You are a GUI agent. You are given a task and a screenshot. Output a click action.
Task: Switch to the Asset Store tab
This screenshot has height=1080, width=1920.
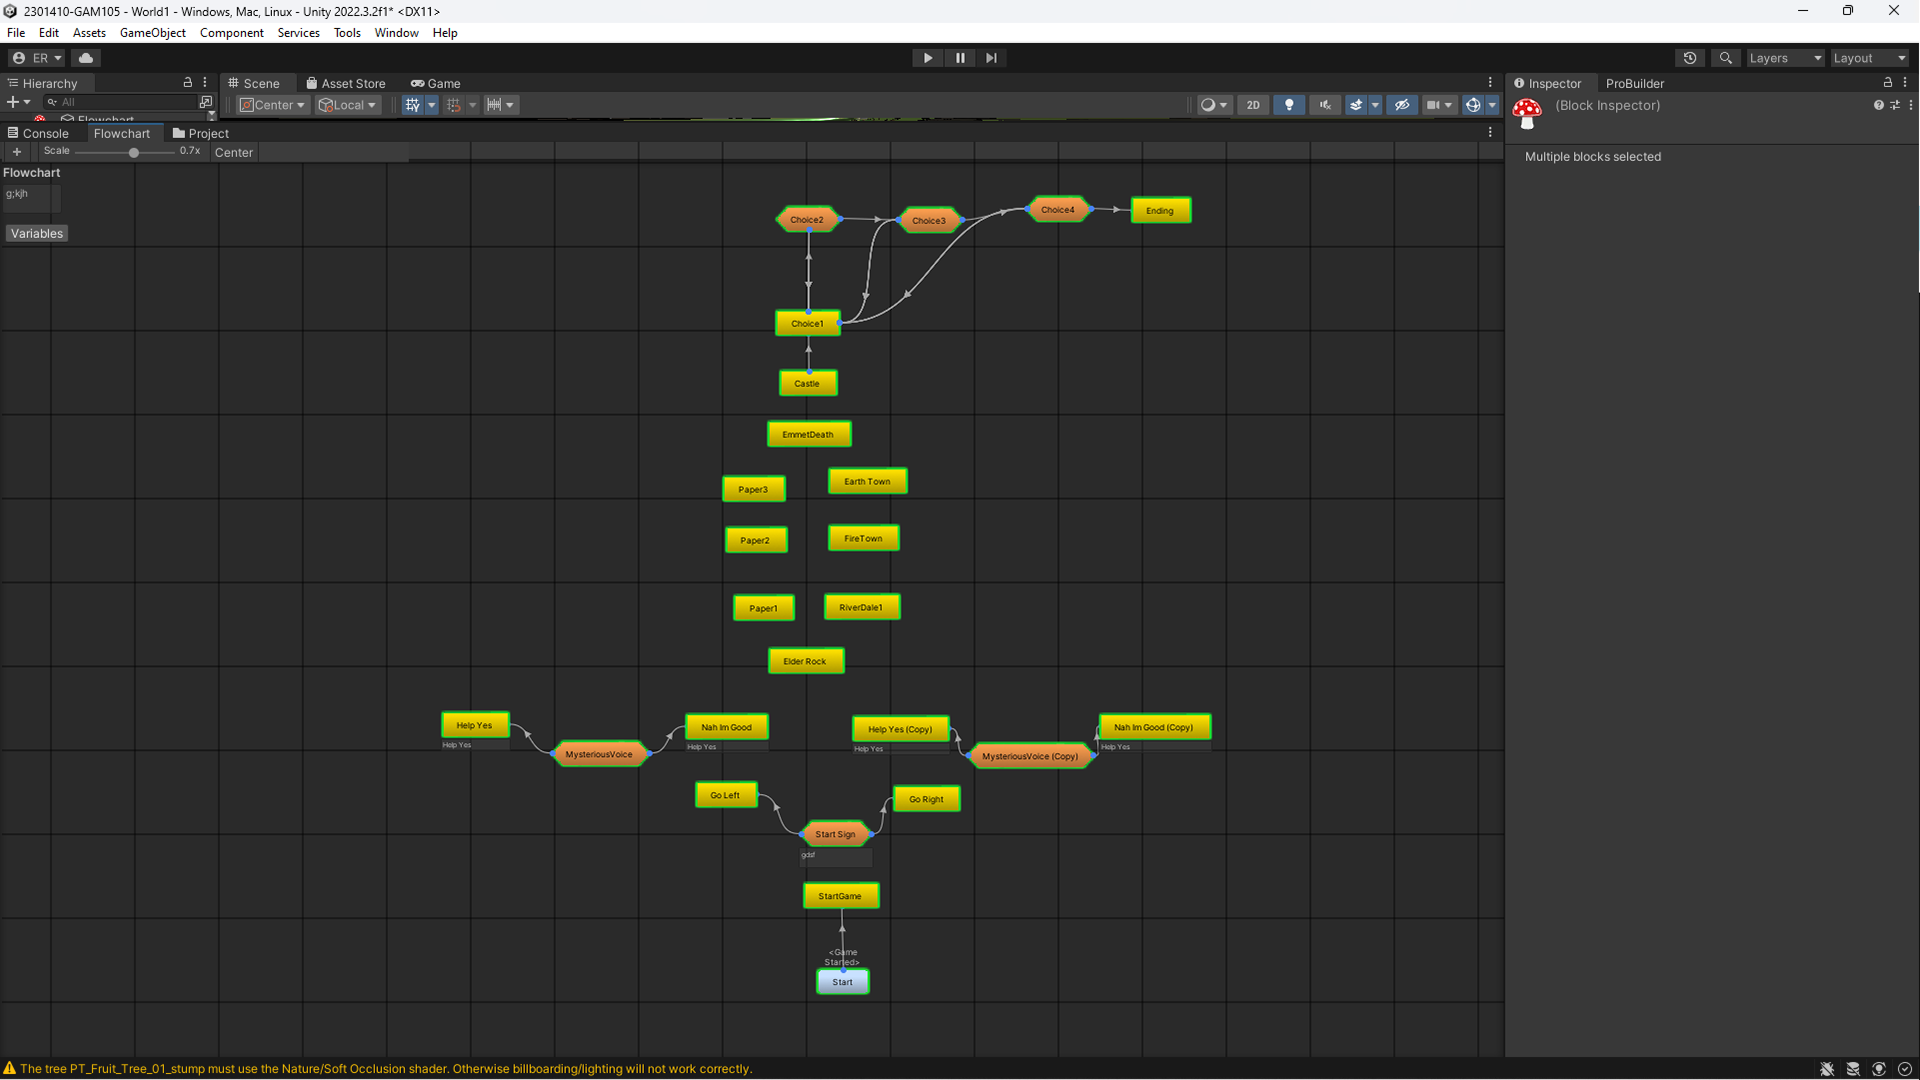click(x=345, y=83)
